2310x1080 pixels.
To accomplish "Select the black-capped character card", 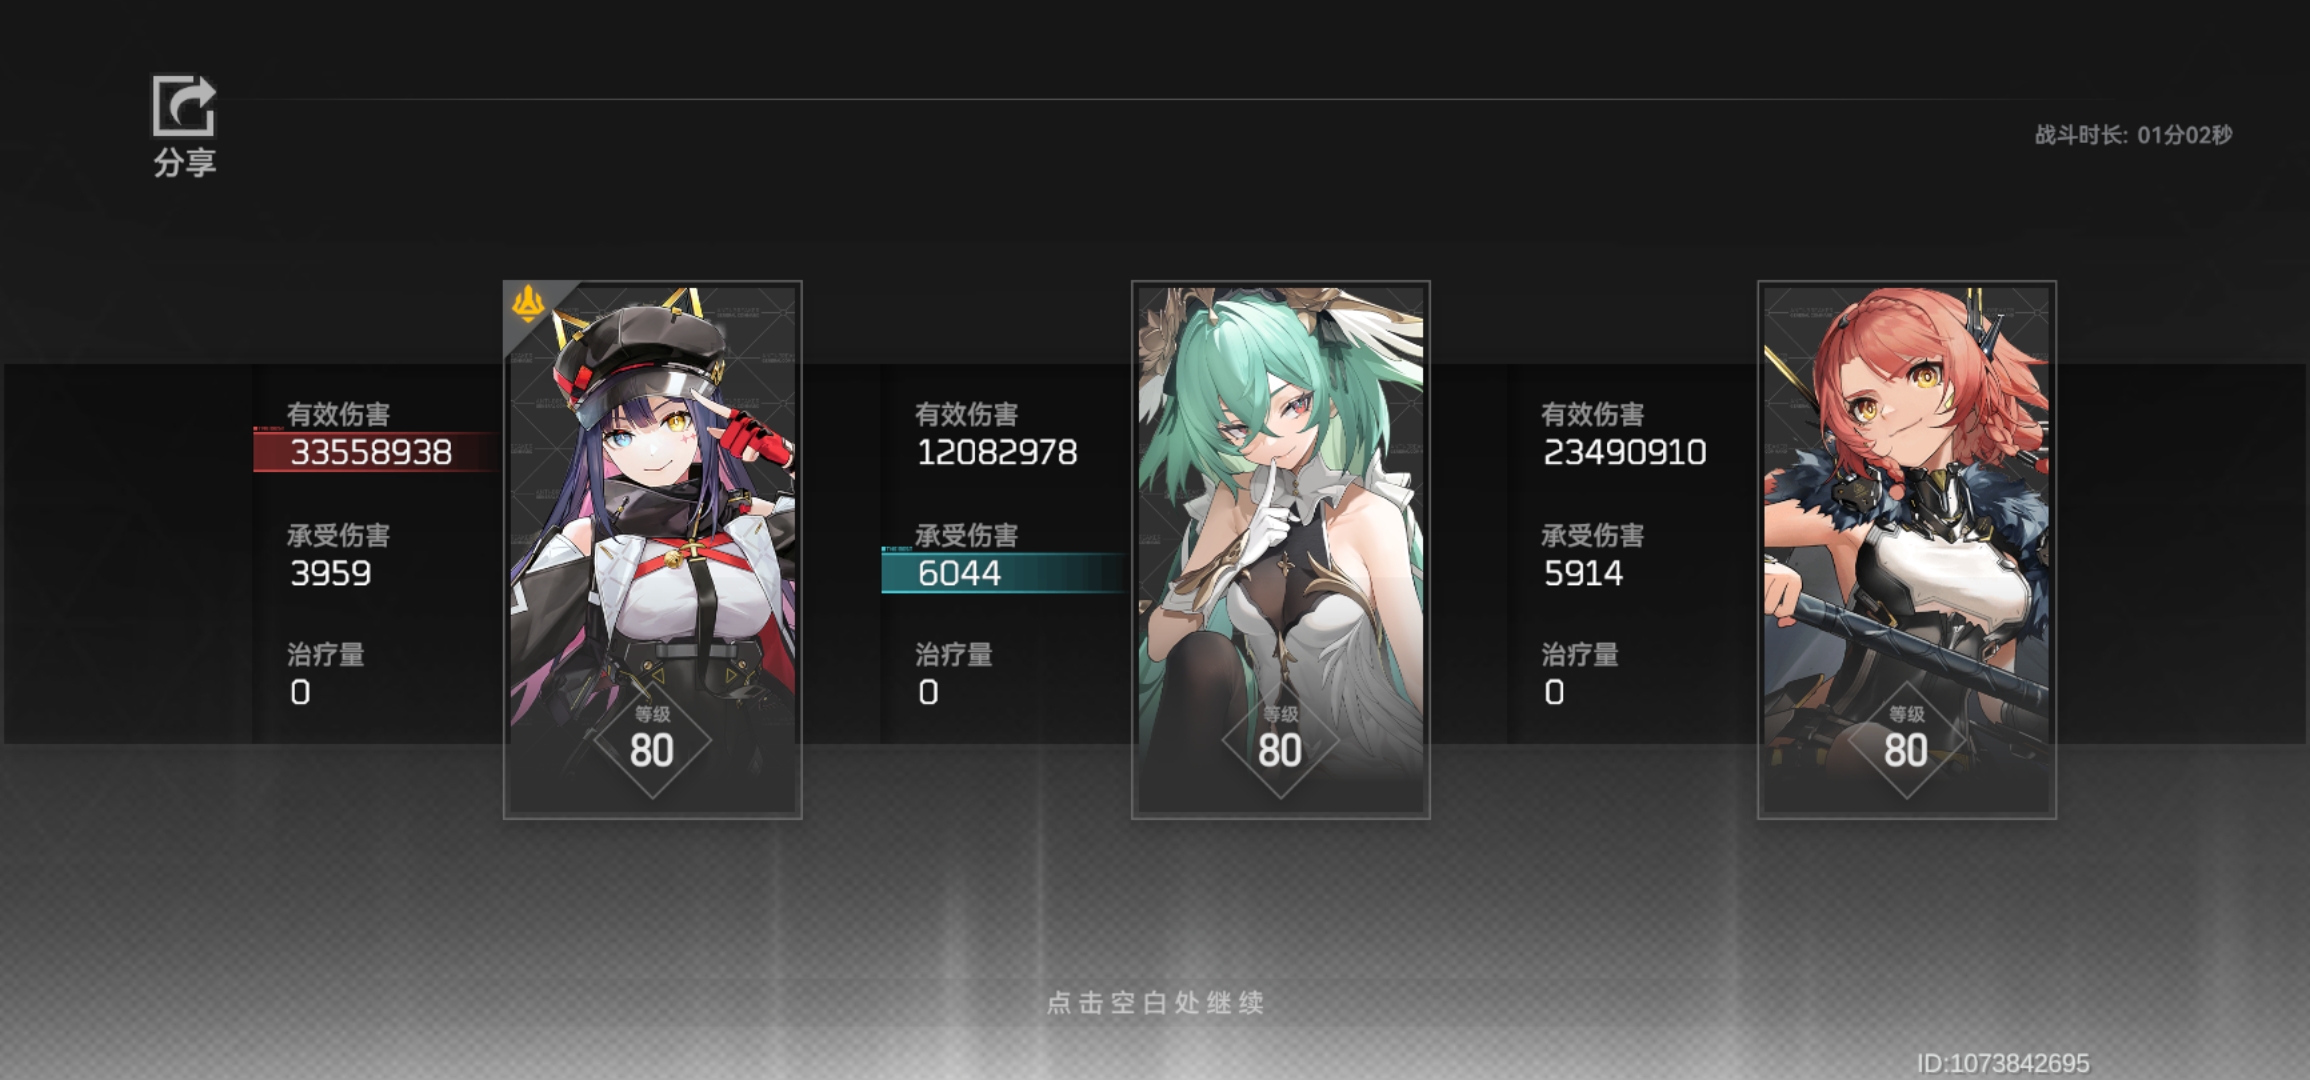I will (x=653, y=549).
